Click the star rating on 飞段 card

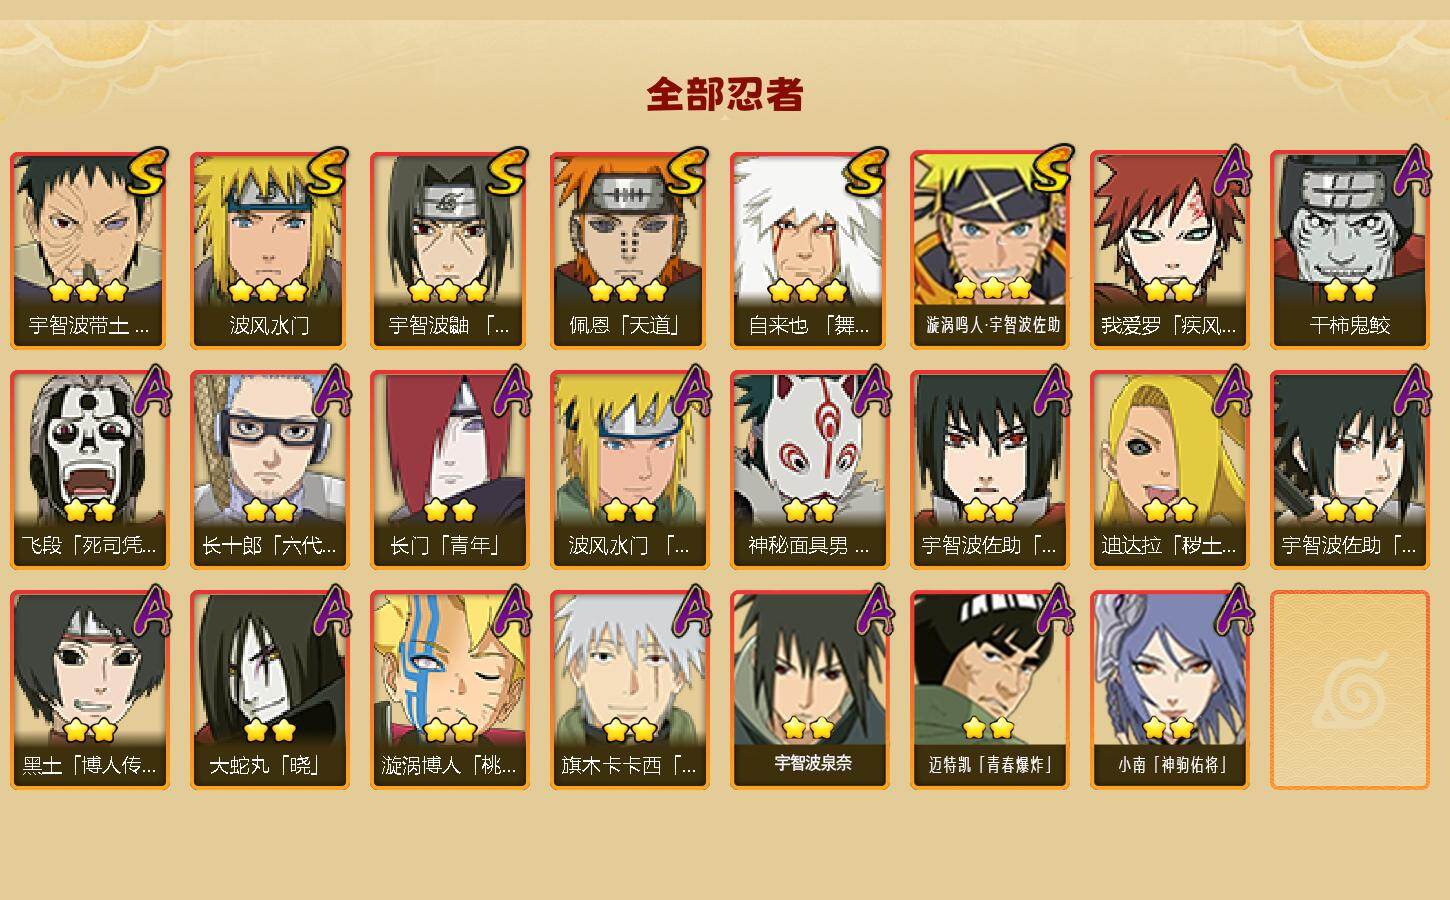click(90, 511)
